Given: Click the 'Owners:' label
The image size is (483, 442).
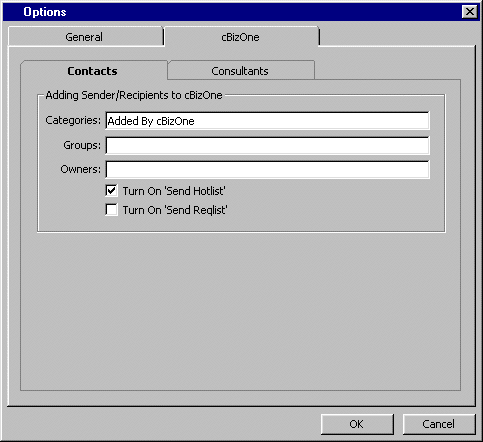Looking at the screenshot, I should tap(80, 169).
